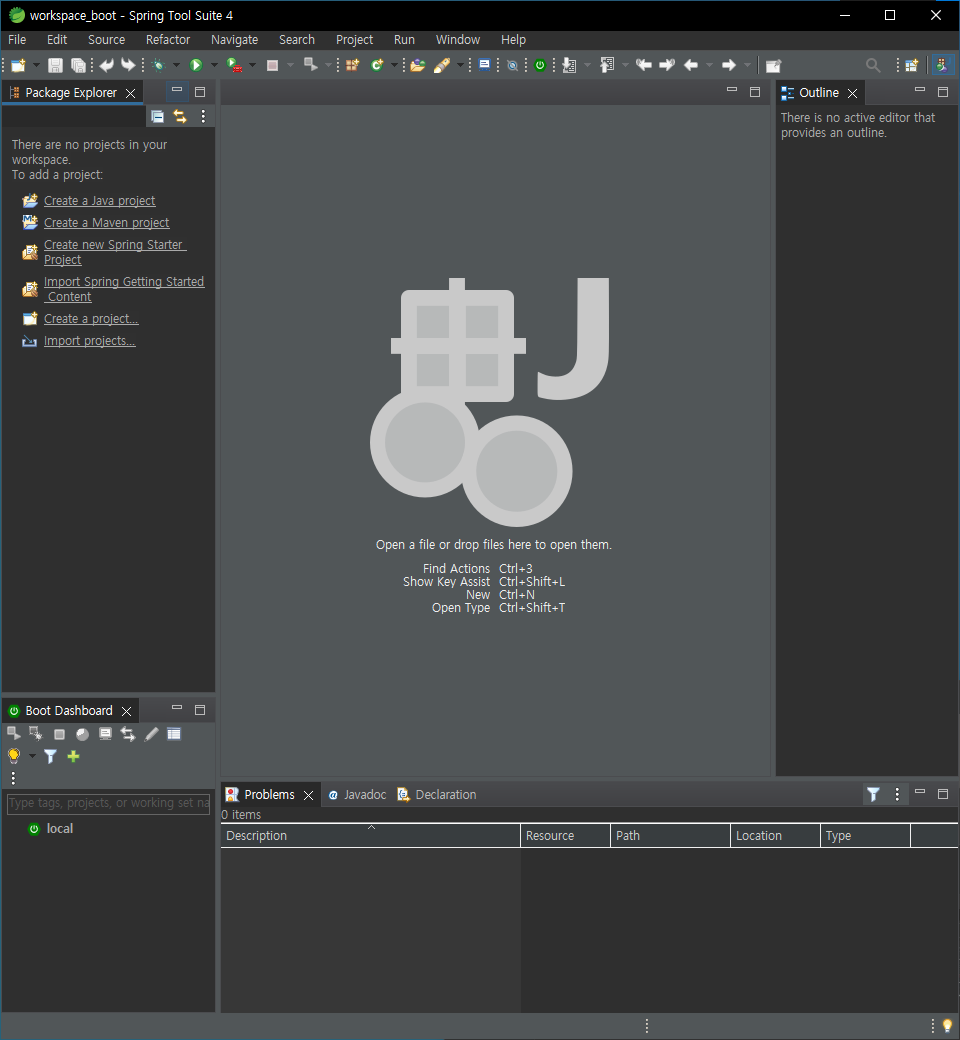Open the Boot Dashboard view menu dots

[13, 778]
